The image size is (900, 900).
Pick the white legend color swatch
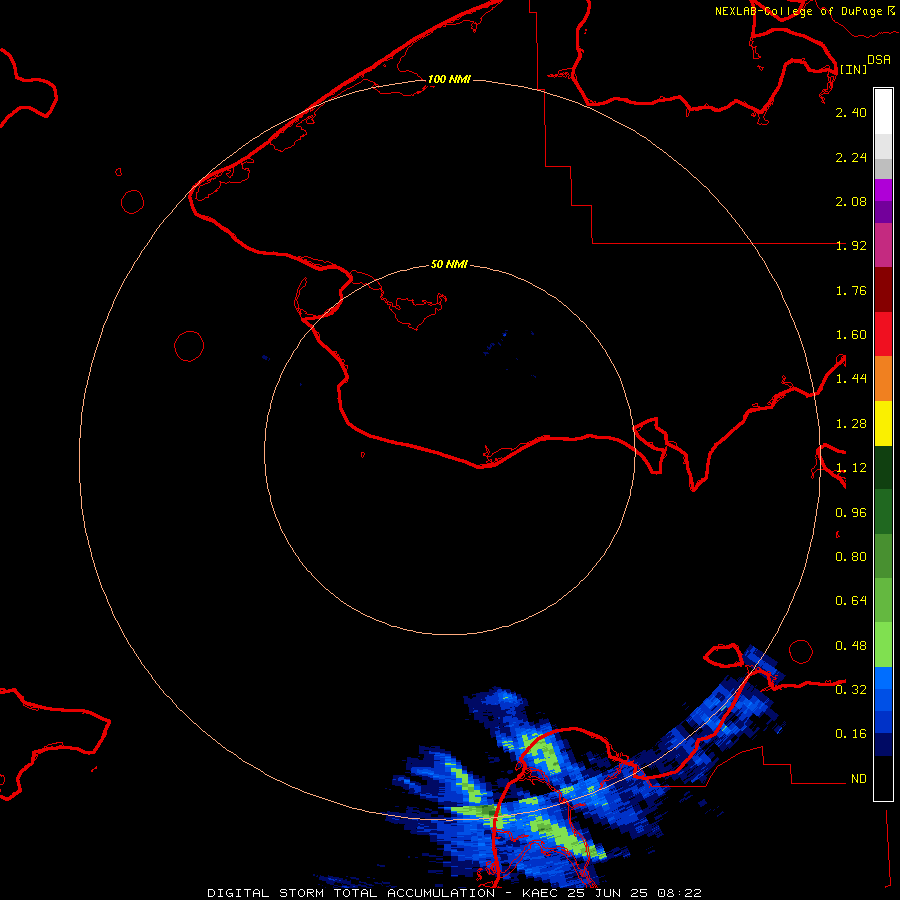[x=883, y=112]
